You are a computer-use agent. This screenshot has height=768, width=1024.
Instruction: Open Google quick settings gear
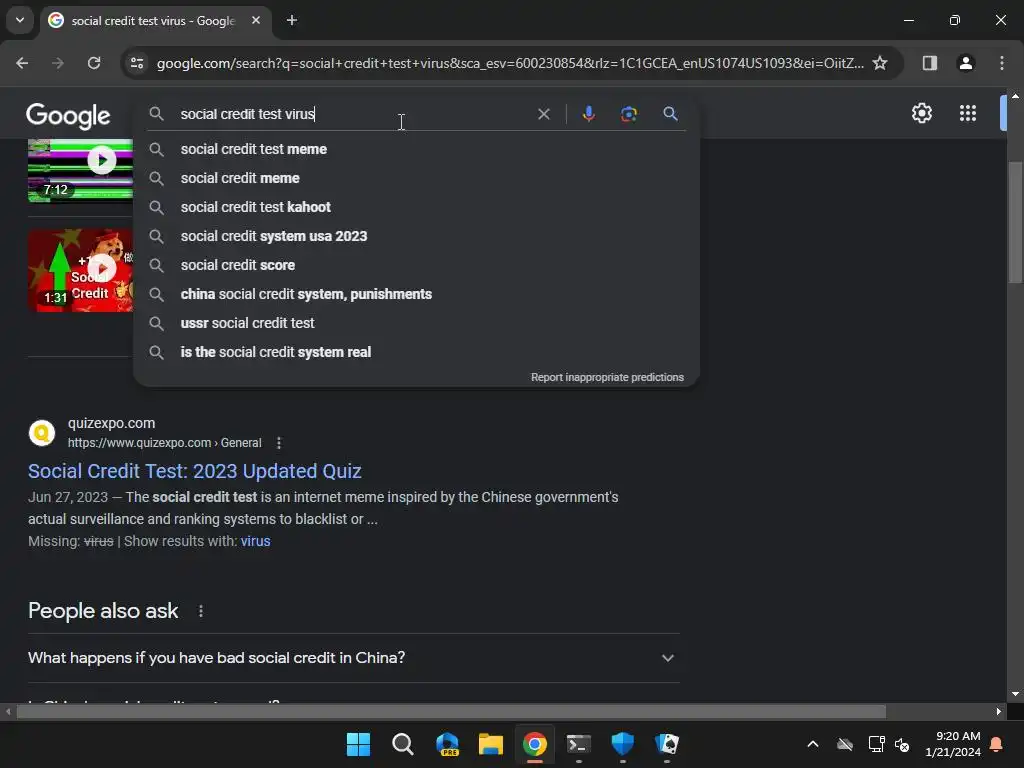921,113
